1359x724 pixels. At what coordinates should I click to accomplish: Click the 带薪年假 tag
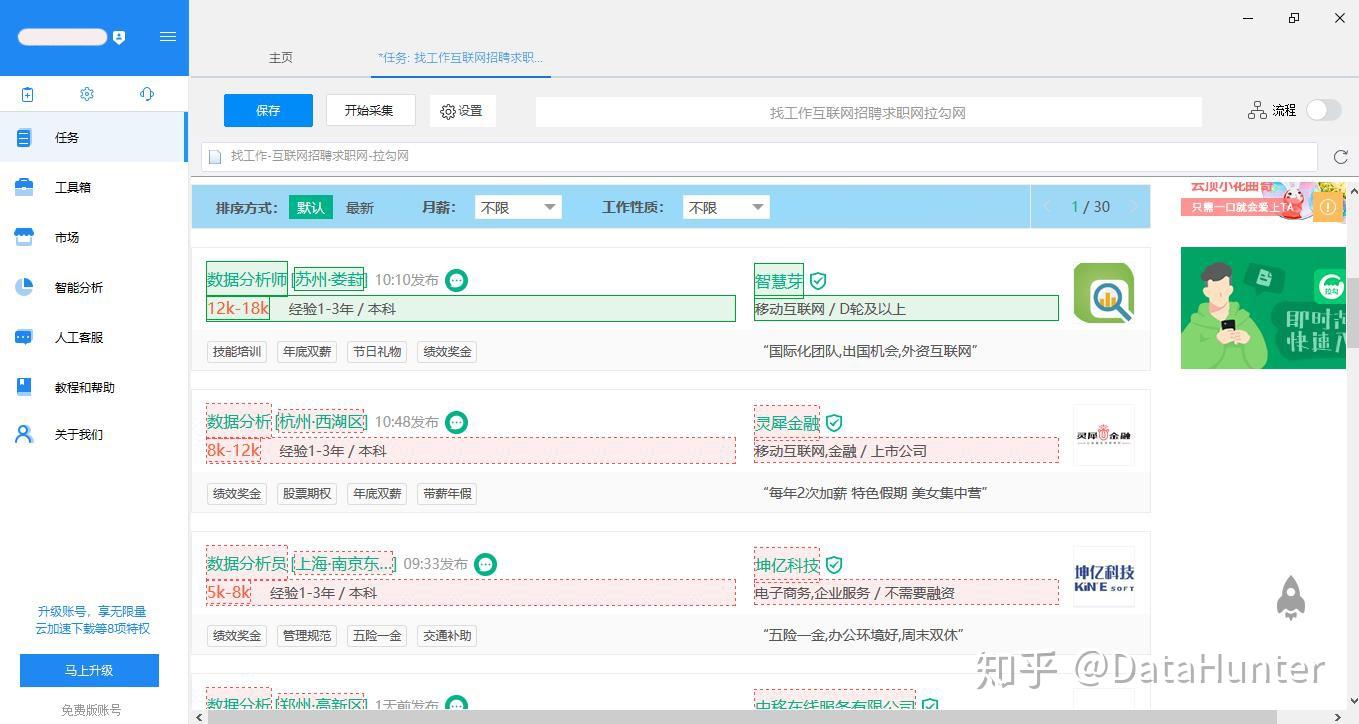pos(447,493)
